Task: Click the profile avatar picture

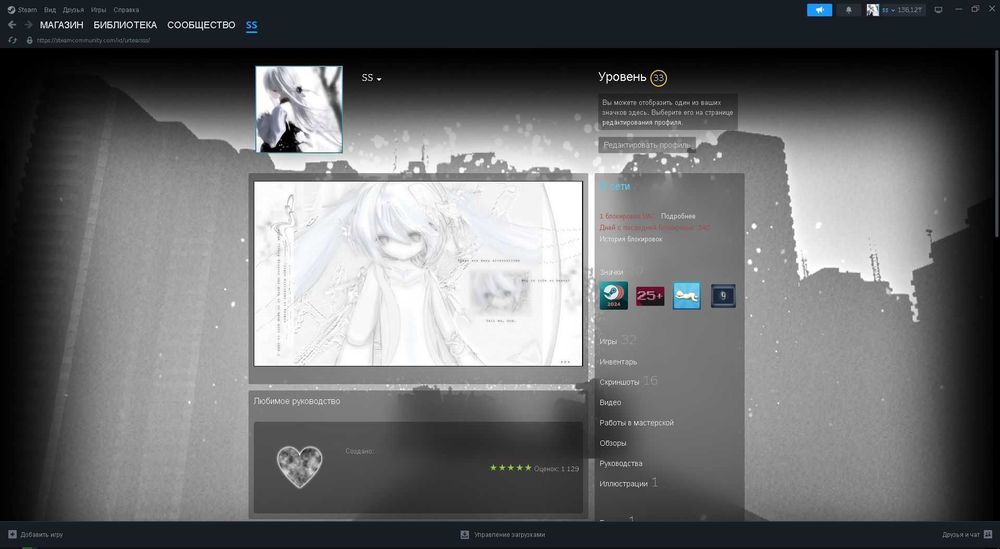Action: (299, 109)
